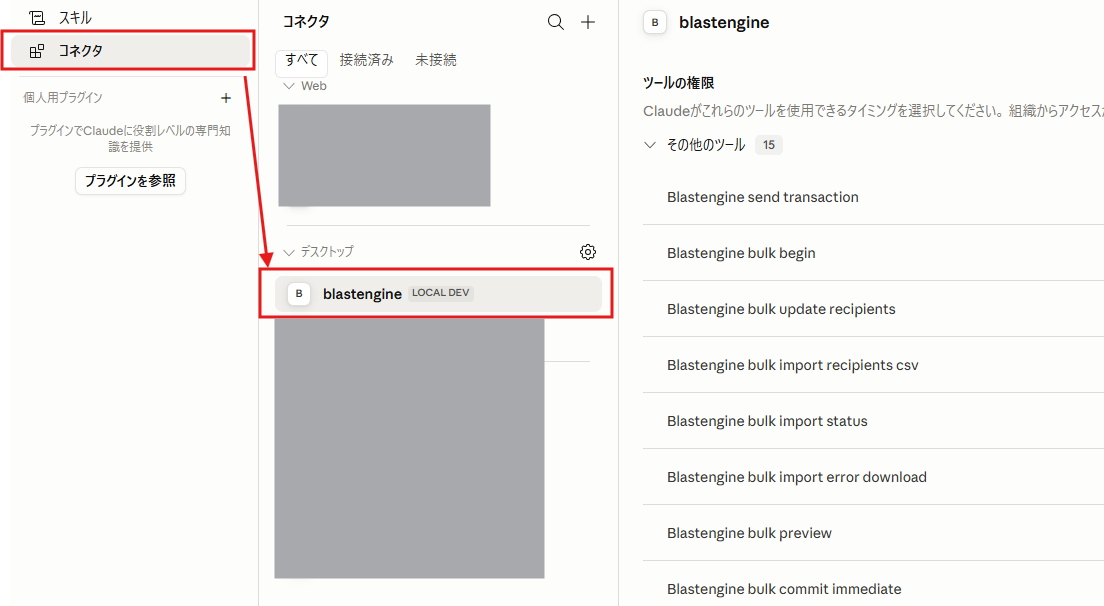
Task: Select the blastengine connector row
Action: pyautogui.click(x=438, y=293)
